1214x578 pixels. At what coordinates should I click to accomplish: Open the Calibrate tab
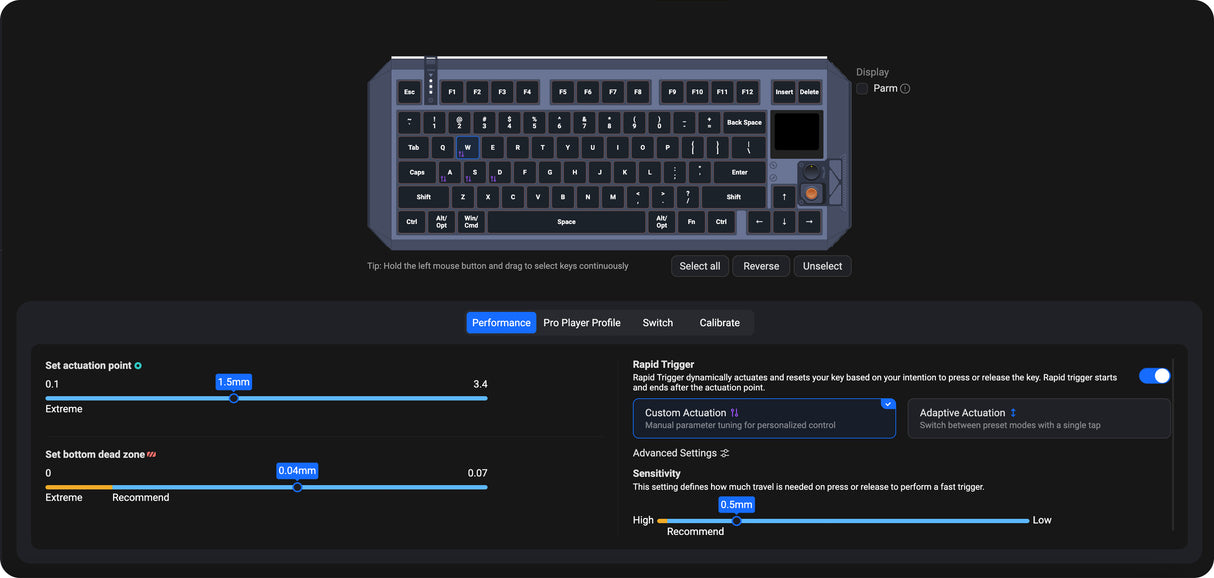point(719,323)
